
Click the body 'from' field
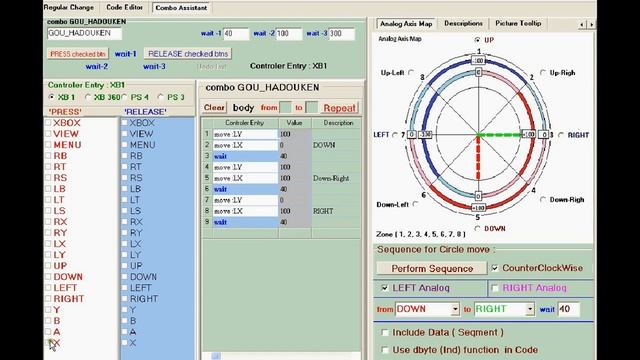point(286,108)
